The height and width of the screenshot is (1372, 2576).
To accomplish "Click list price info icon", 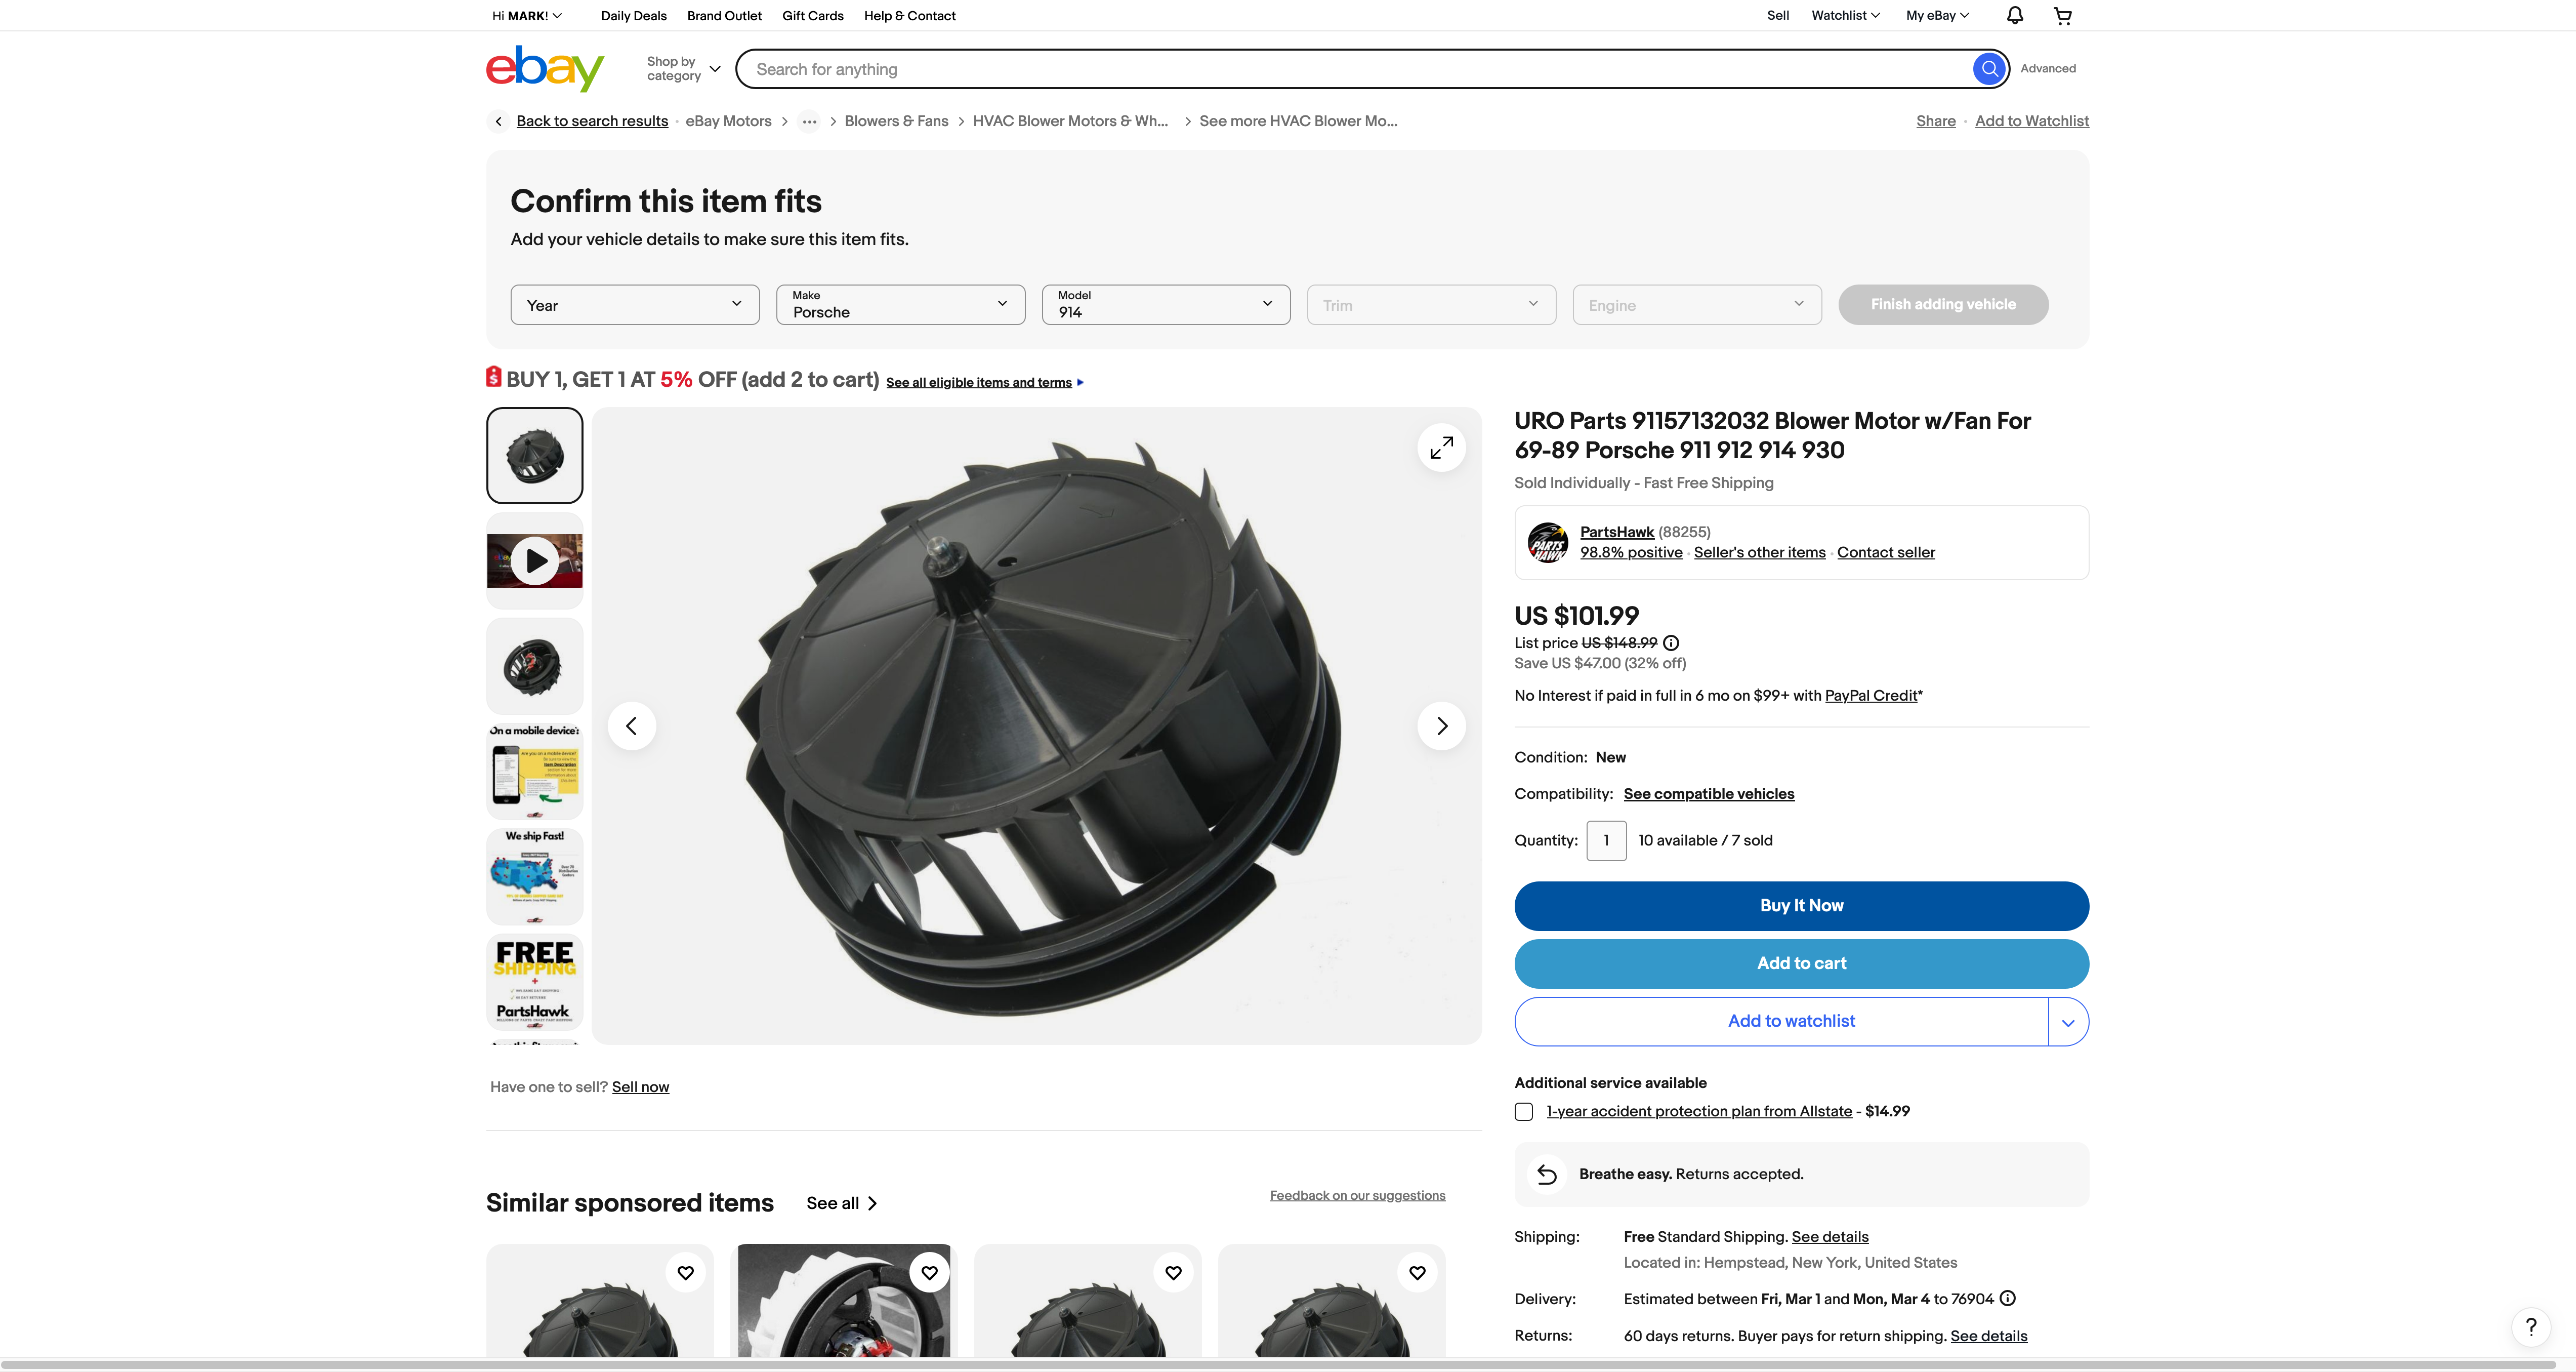I will pyautogui.click(x=1671, y=643).
